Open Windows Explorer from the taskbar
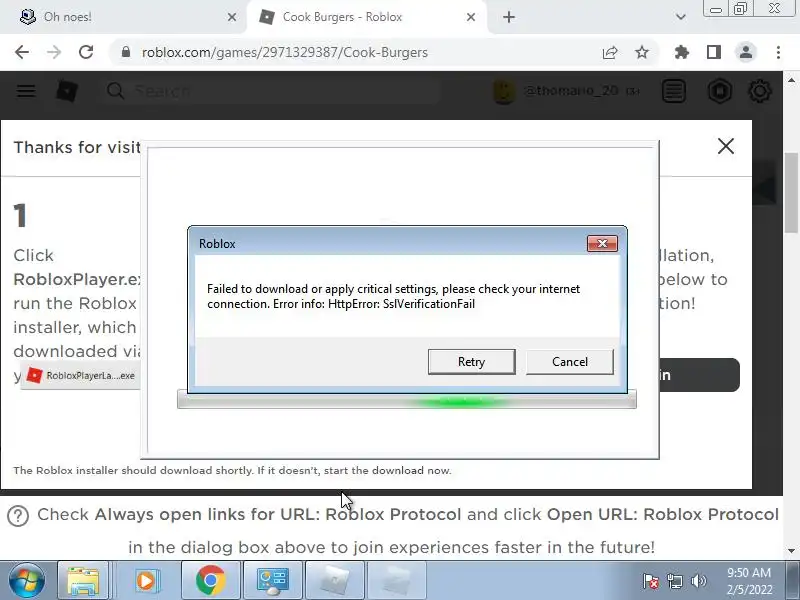 pyautogui.click(x=83, y=580)
